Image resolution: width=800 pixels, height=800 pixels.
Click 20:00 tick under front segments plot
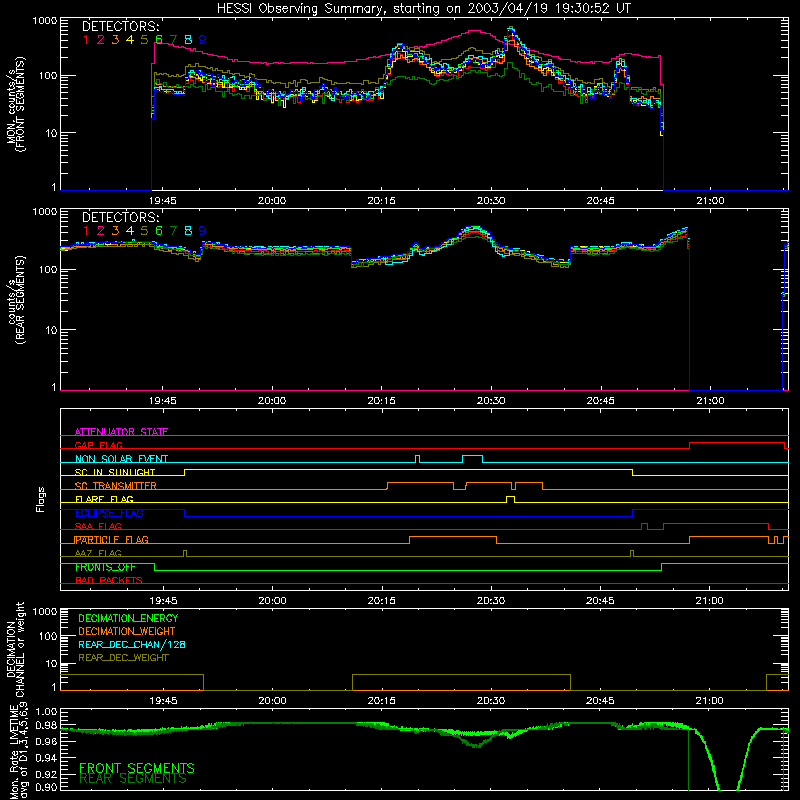pos(272,201)
